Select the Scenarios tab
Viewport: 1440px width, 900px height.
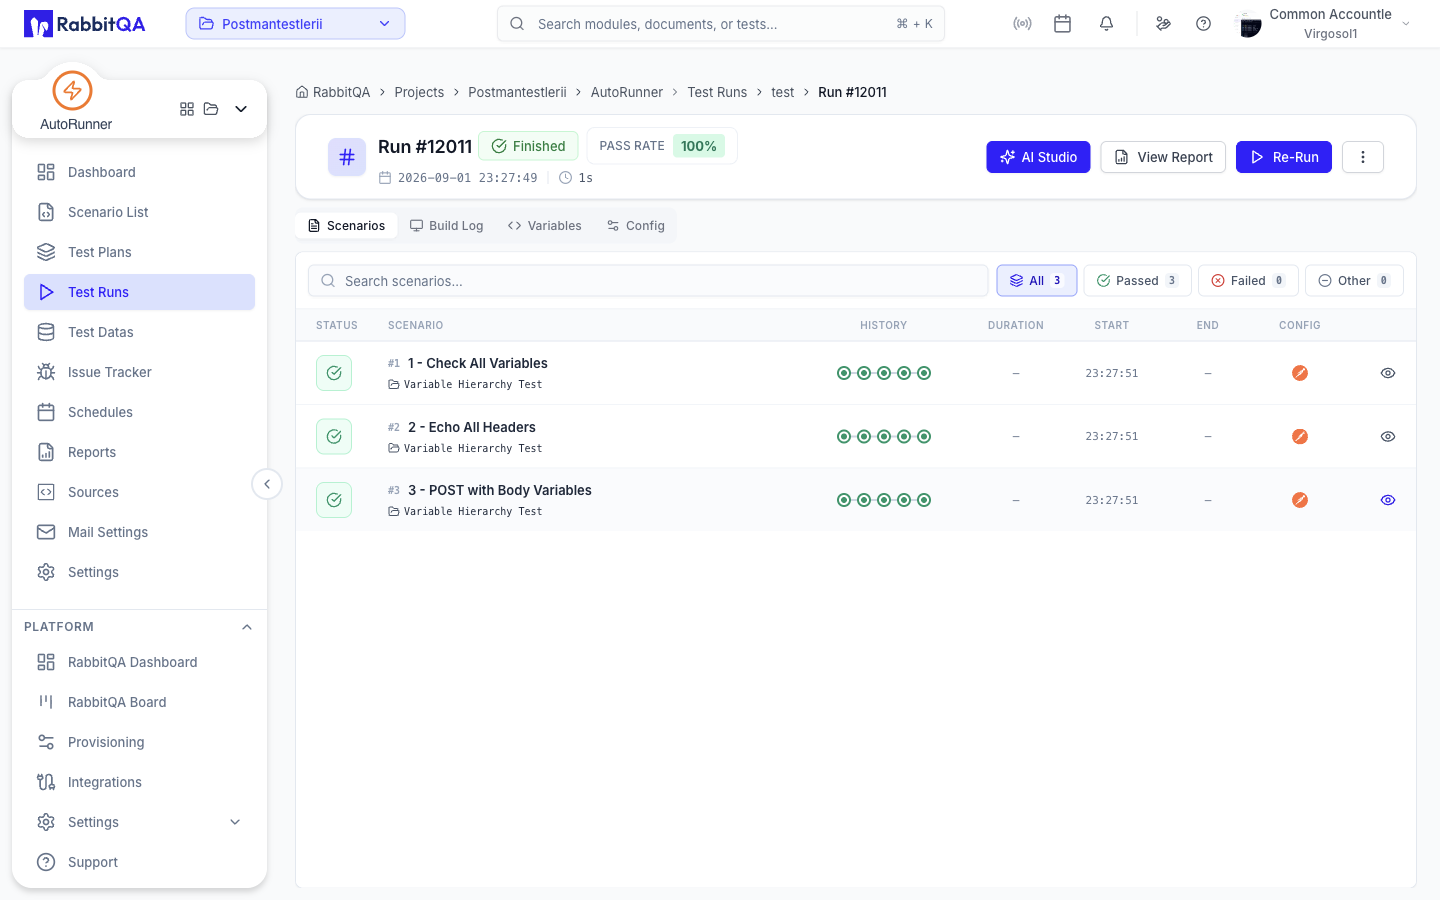point(347,226)
